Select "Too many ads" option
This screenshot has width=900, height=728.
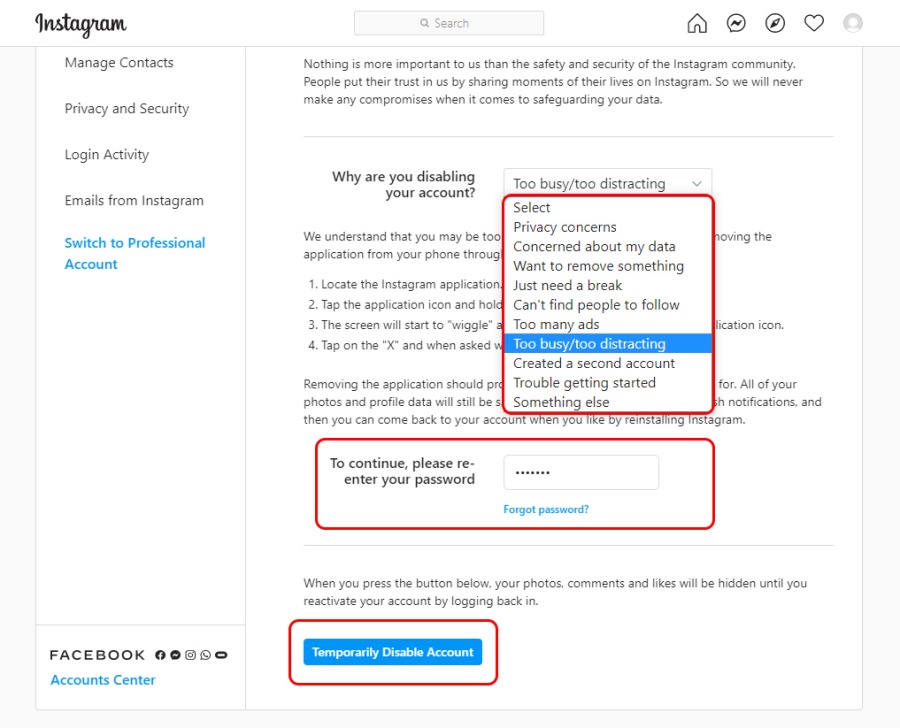coord(556,324)
